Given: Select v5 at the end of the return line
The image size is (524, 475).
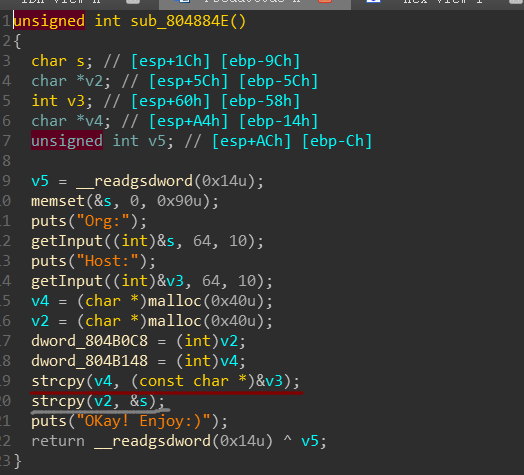Looking at the screenshot, I should point(310,442).
